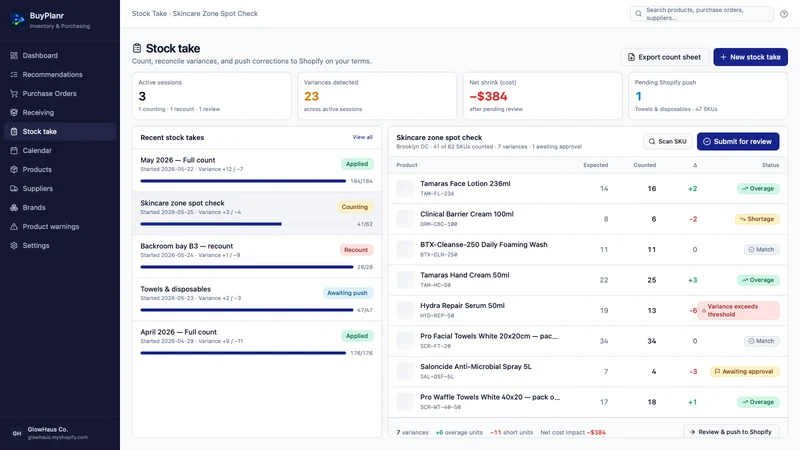Open the Suppliers page
This screenshot has width=800, height=450.
[60, 188]
